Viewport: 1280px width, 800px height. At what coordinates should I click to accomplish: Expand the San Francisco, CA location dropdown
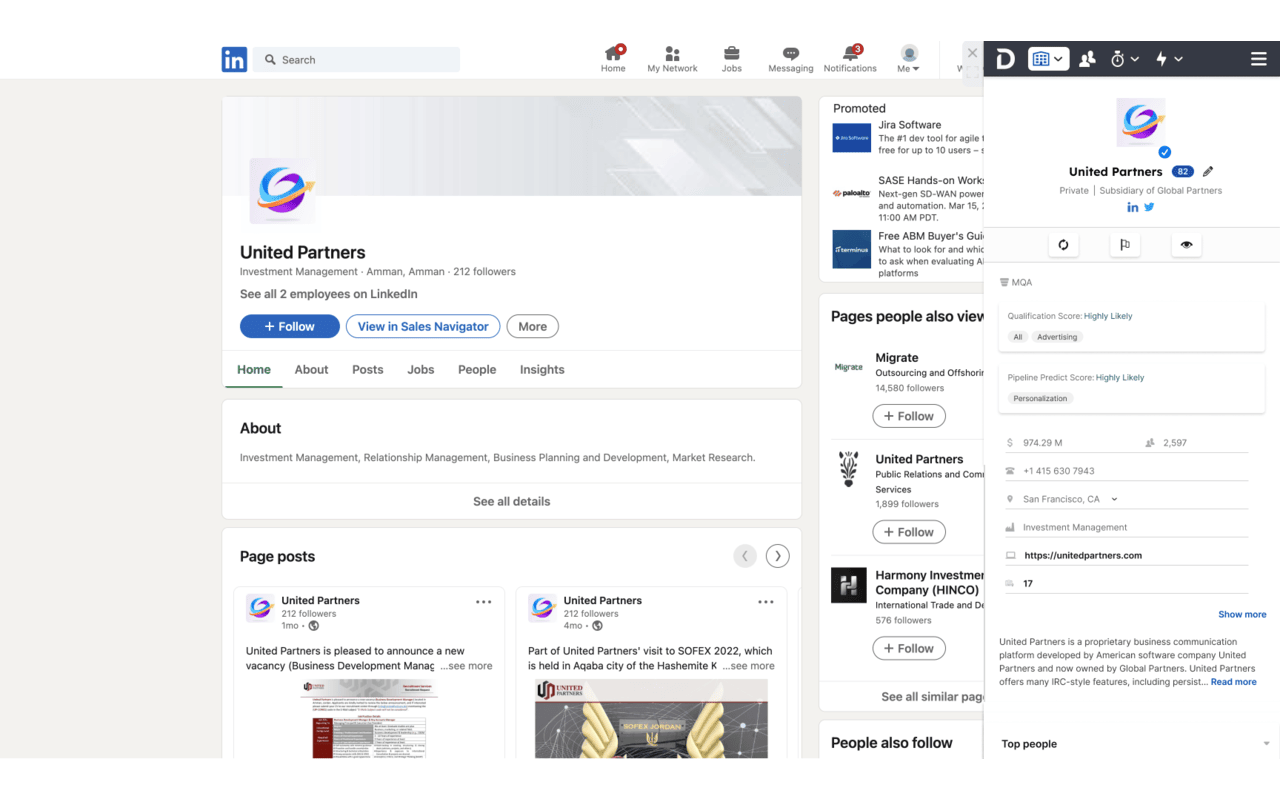(1114, 499)
